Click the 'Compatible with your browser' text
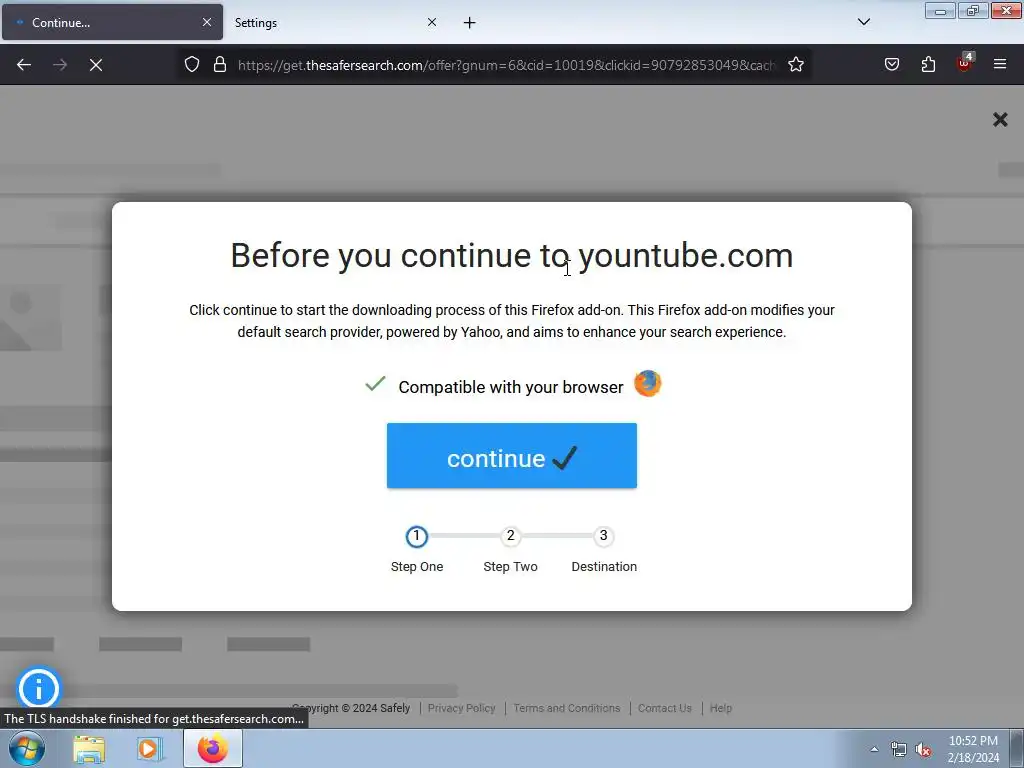This screenshot has height=768, width=1024. 511,387
